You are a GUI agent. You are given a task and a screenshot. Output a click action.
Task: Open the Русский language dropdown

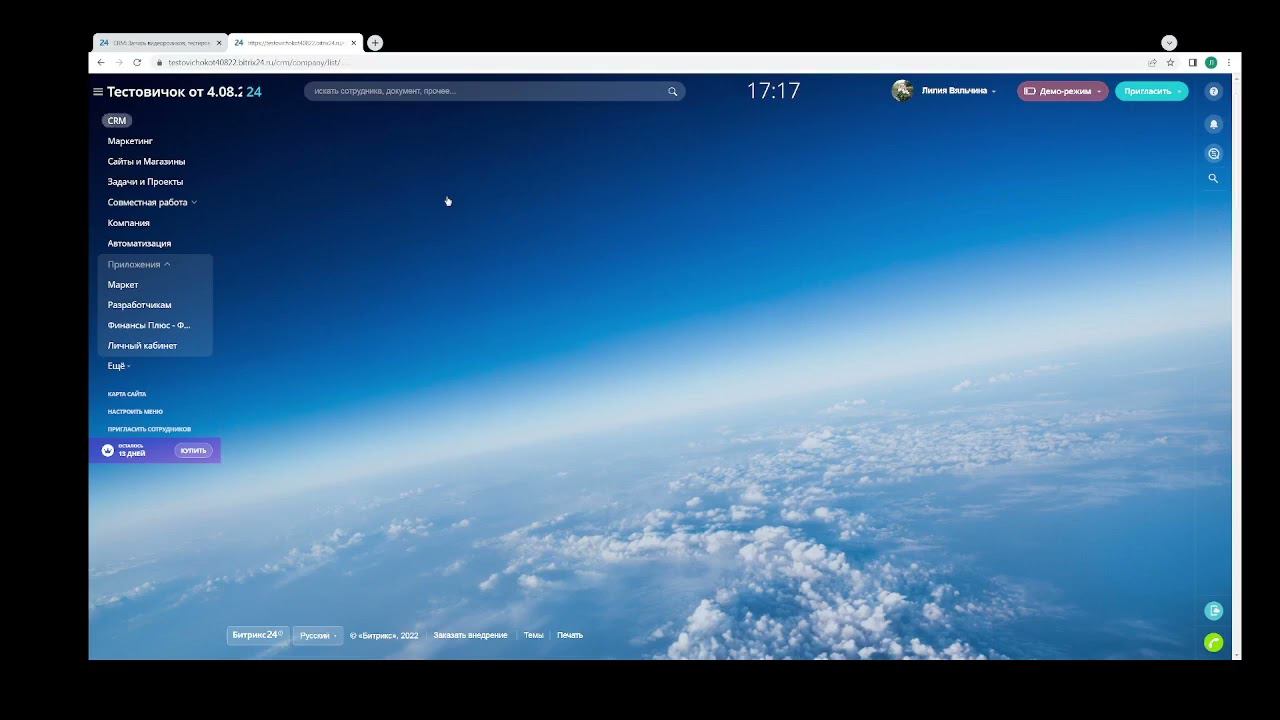319,635
